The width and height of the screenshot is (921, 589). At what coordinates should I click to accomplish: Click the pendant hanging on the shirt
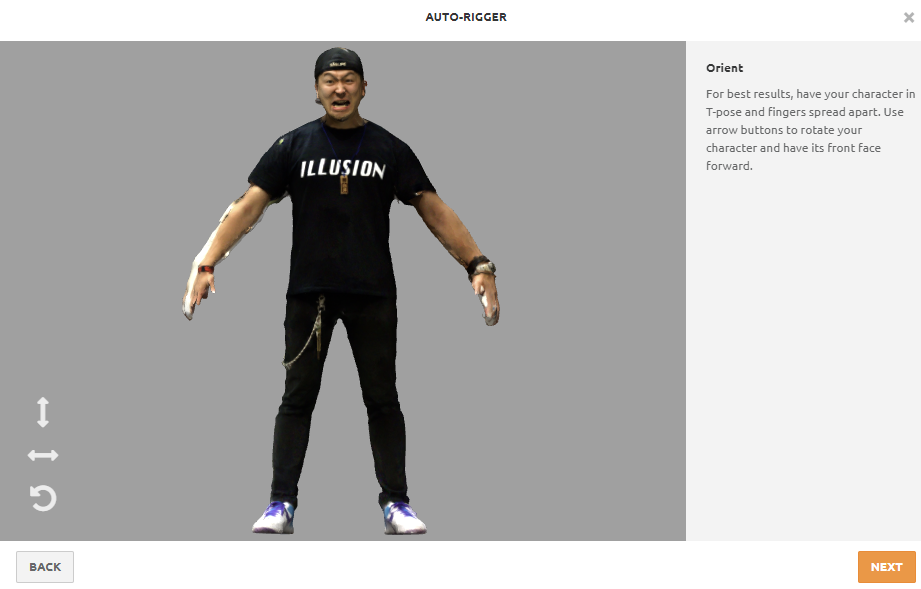(x=344, y=184)
